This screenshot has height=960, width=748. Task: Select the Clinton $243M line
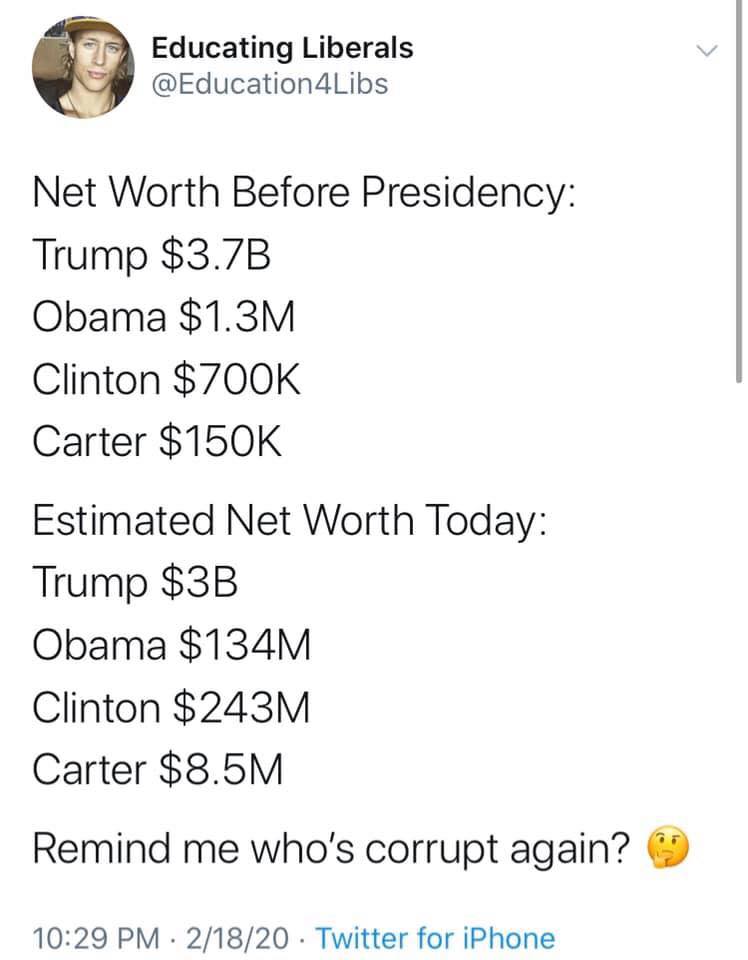pyautogui.click(x=171, y=708)
